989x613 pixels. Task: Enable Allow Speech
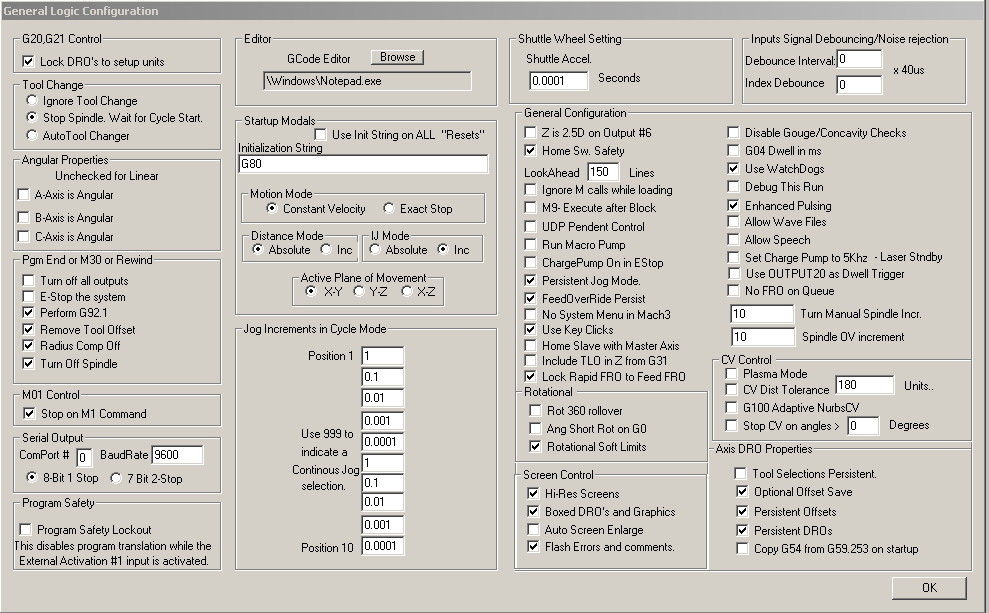(733, 240)
